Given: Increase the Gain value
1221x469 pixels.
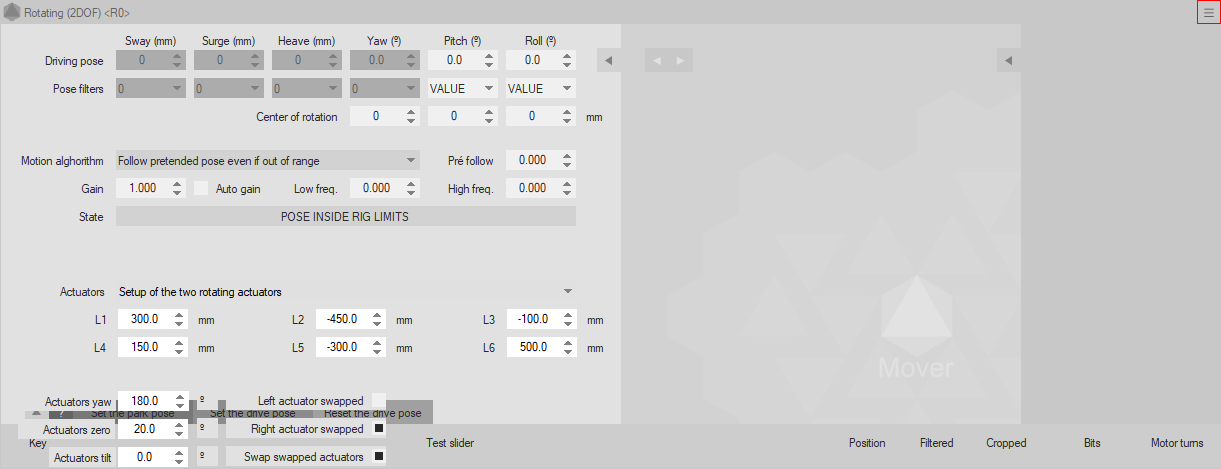Looking at the screenshot, I should point(177,184).
